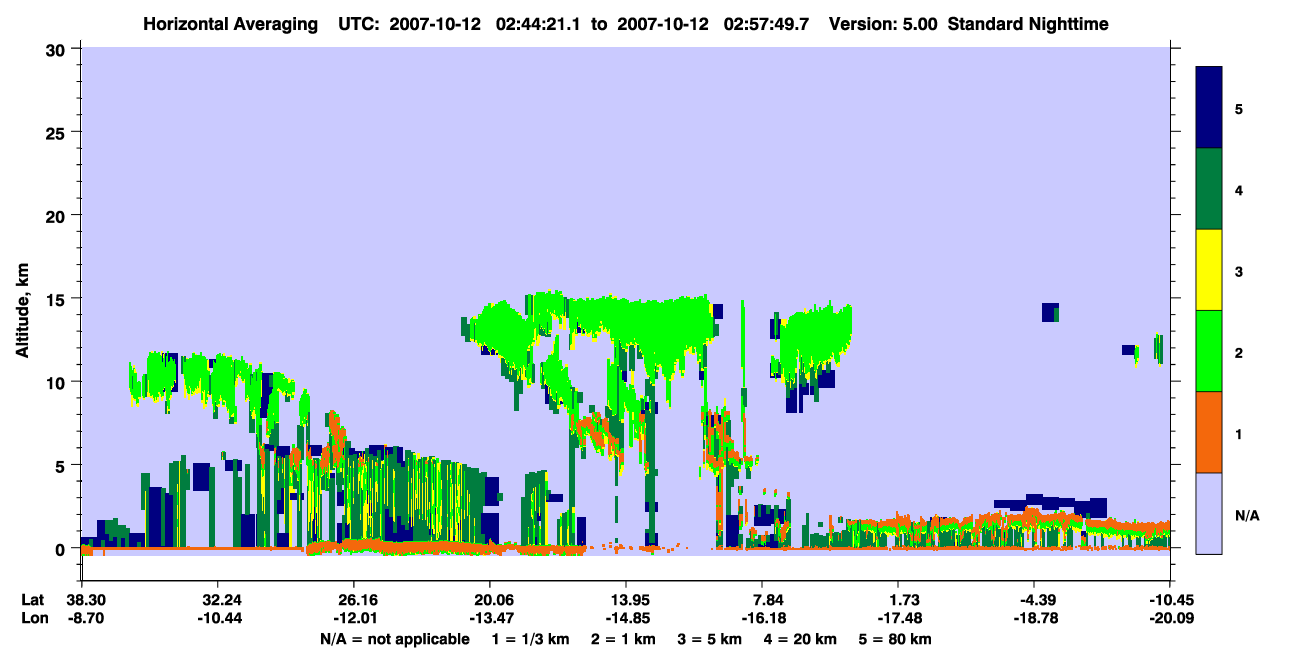The width and height of the screenshot is (1300, 667).
Task: Click the end time '02:57:49.7' in title
Action: 770,24
